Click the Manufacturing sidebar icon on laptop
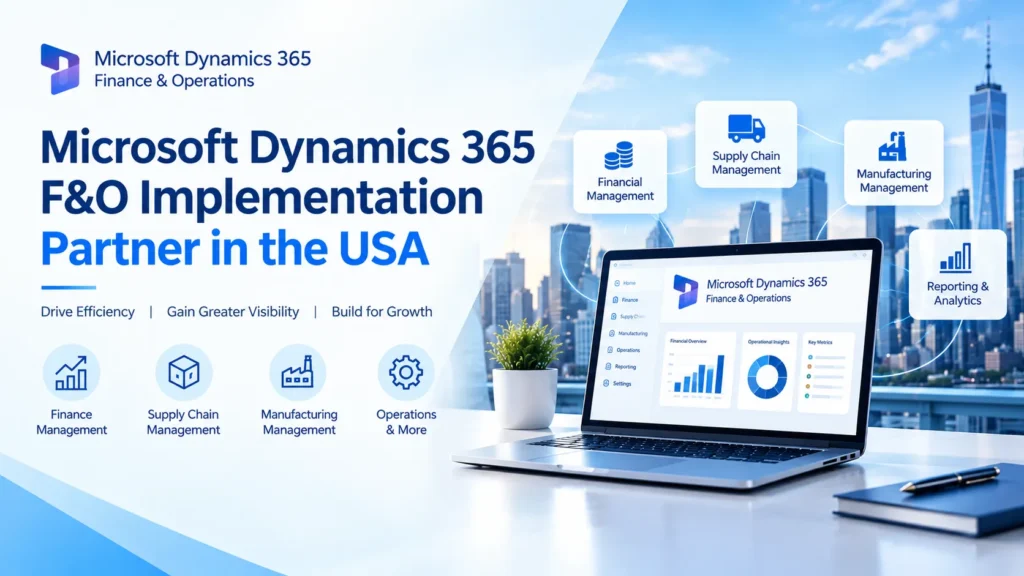The width and height of the screenshot is (1024, 576). (612, 333)
